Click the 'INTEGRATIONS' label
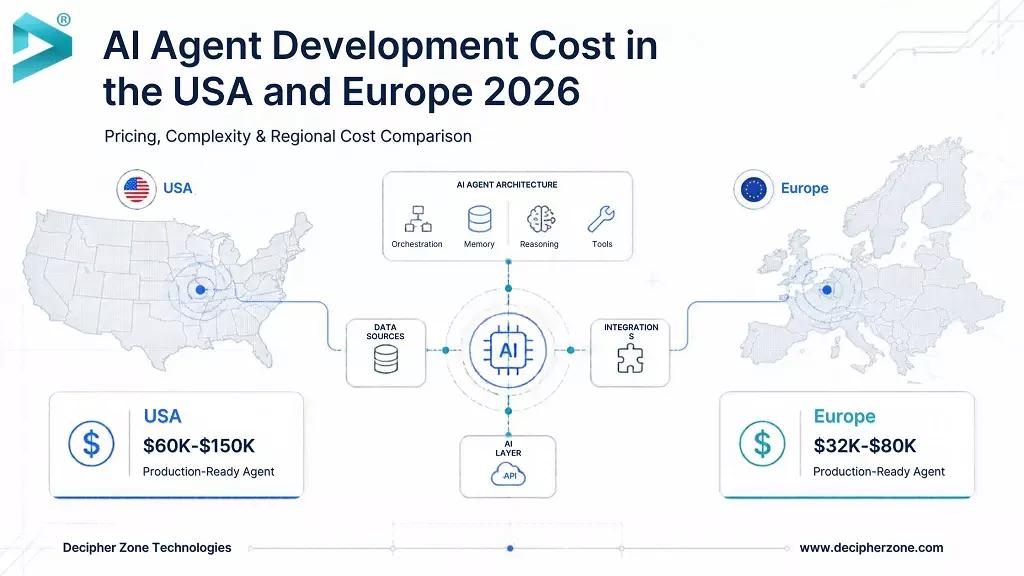This screenshot has height=576, width=1024. click(x=631, y=332)
